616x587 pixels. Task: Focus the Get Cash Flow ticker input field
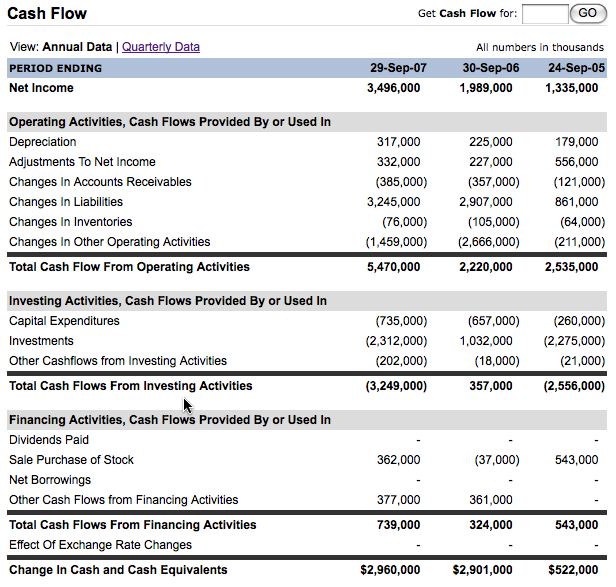(545, 14)
